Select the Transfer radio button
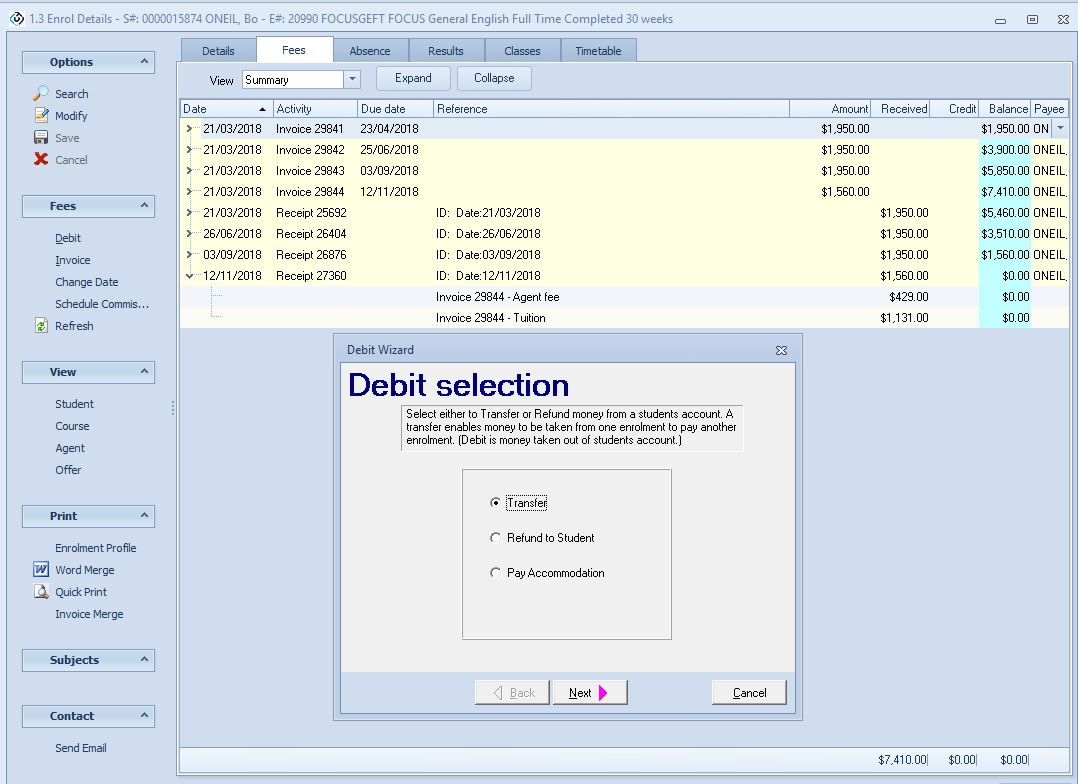 [x=495, y=503]
